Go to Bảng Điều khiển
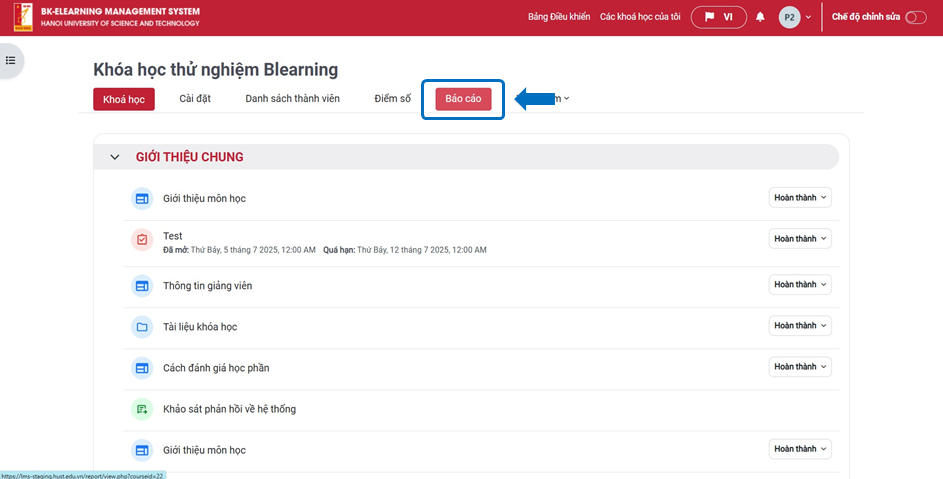 pyautogui.click(x=559, y=17)
